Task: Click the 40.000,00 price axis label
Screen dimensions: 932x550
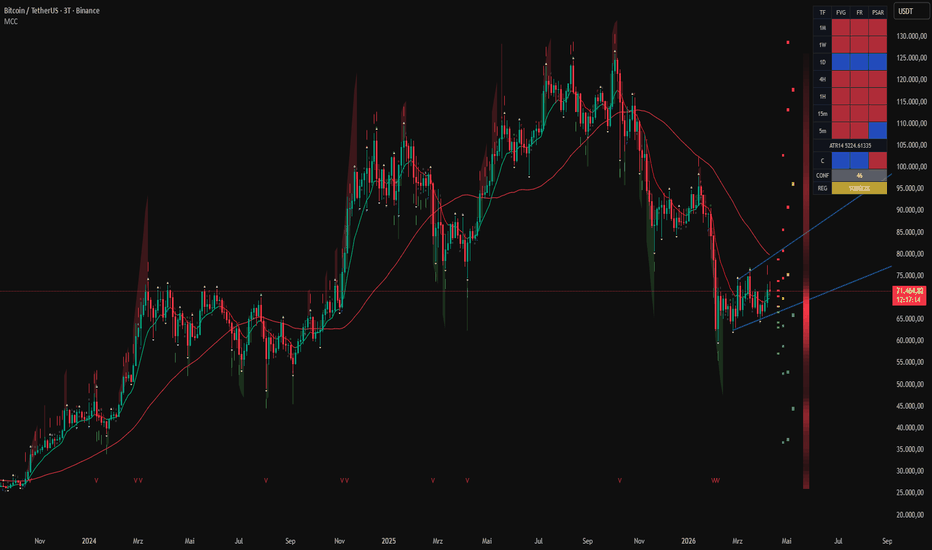Action: 910,428
